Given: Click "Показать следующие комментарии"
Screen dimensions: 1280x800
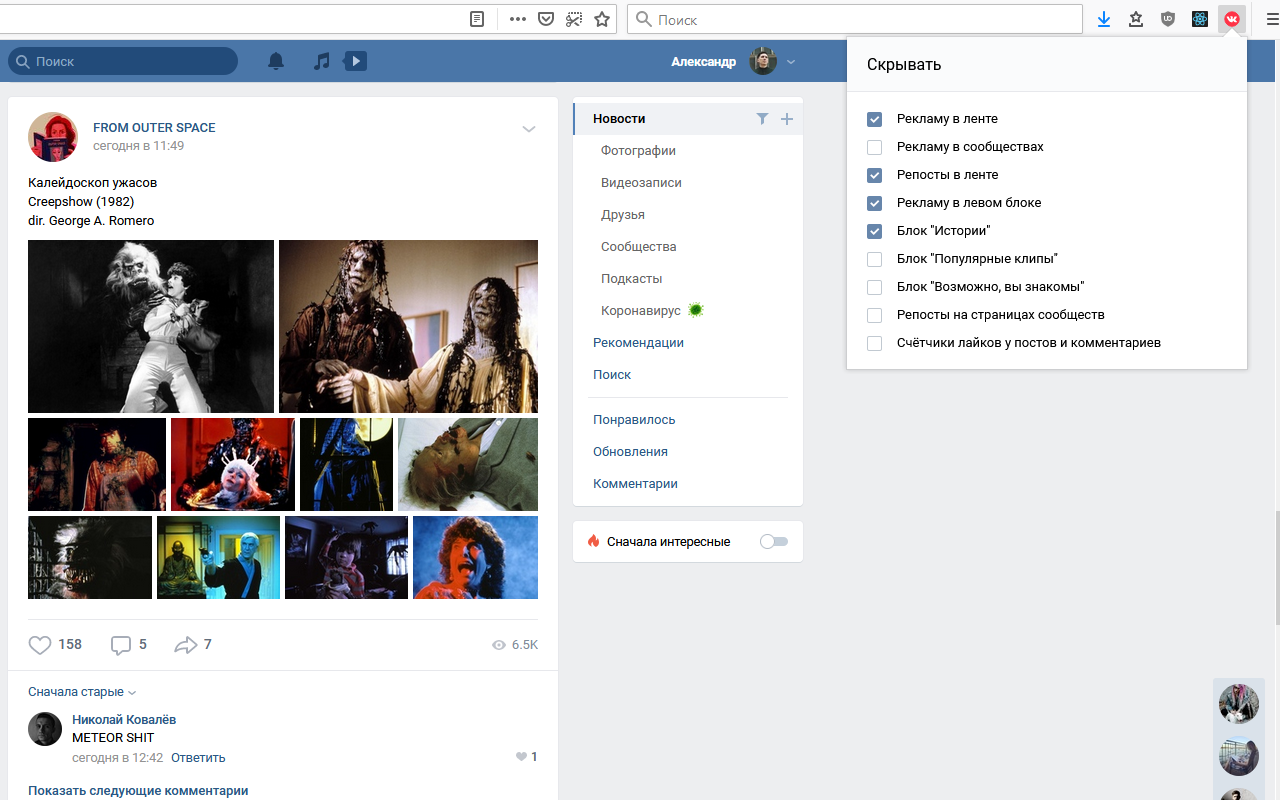Looking at the screenshot, I should (138, 791).
